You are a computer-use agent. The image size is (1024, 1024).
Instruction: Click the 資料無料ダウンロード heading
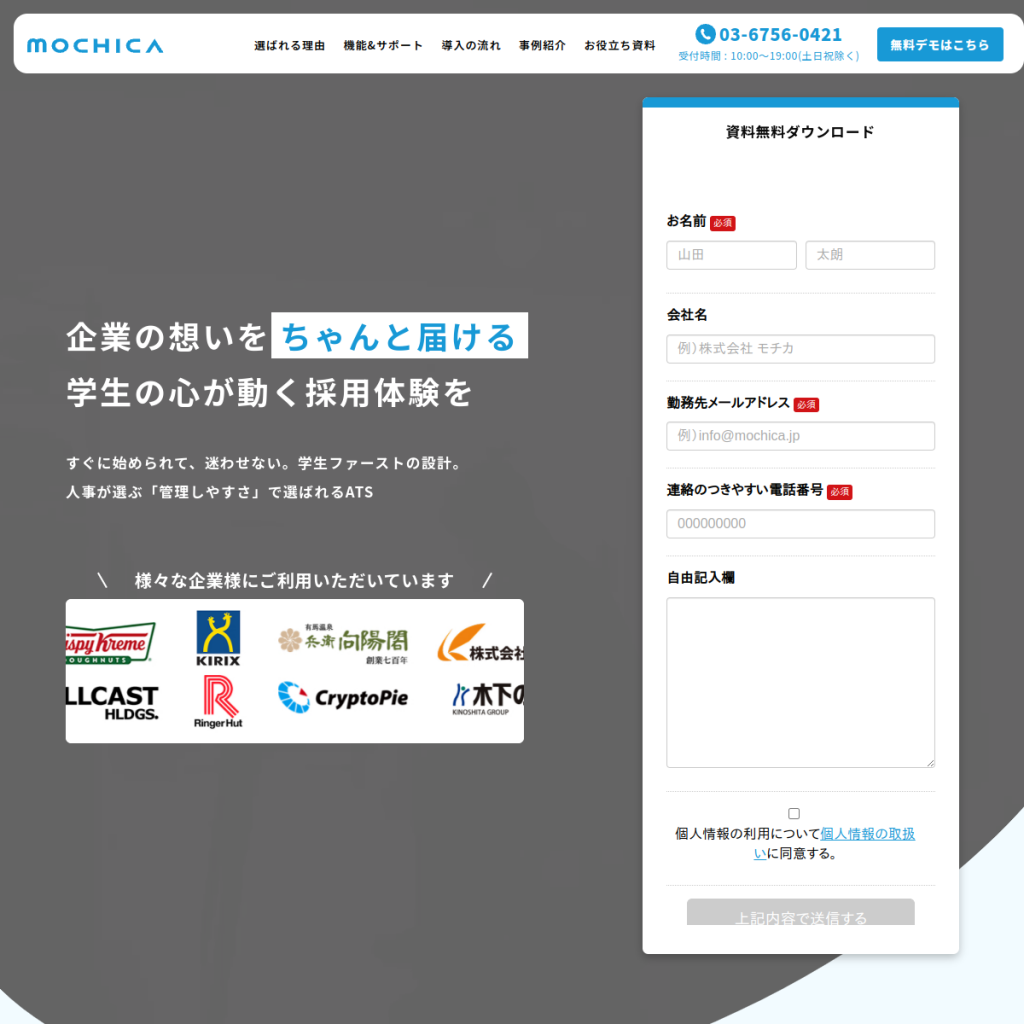pos(800,132)
